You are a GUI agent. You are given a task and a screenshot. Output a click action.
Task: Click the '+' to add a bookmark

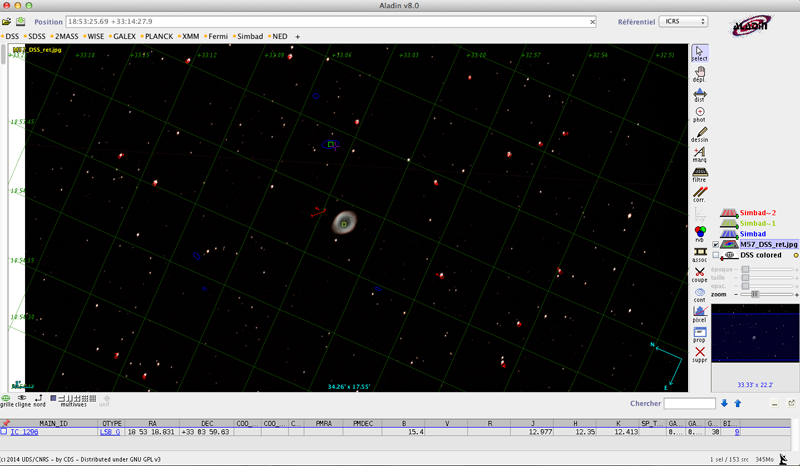297,36
